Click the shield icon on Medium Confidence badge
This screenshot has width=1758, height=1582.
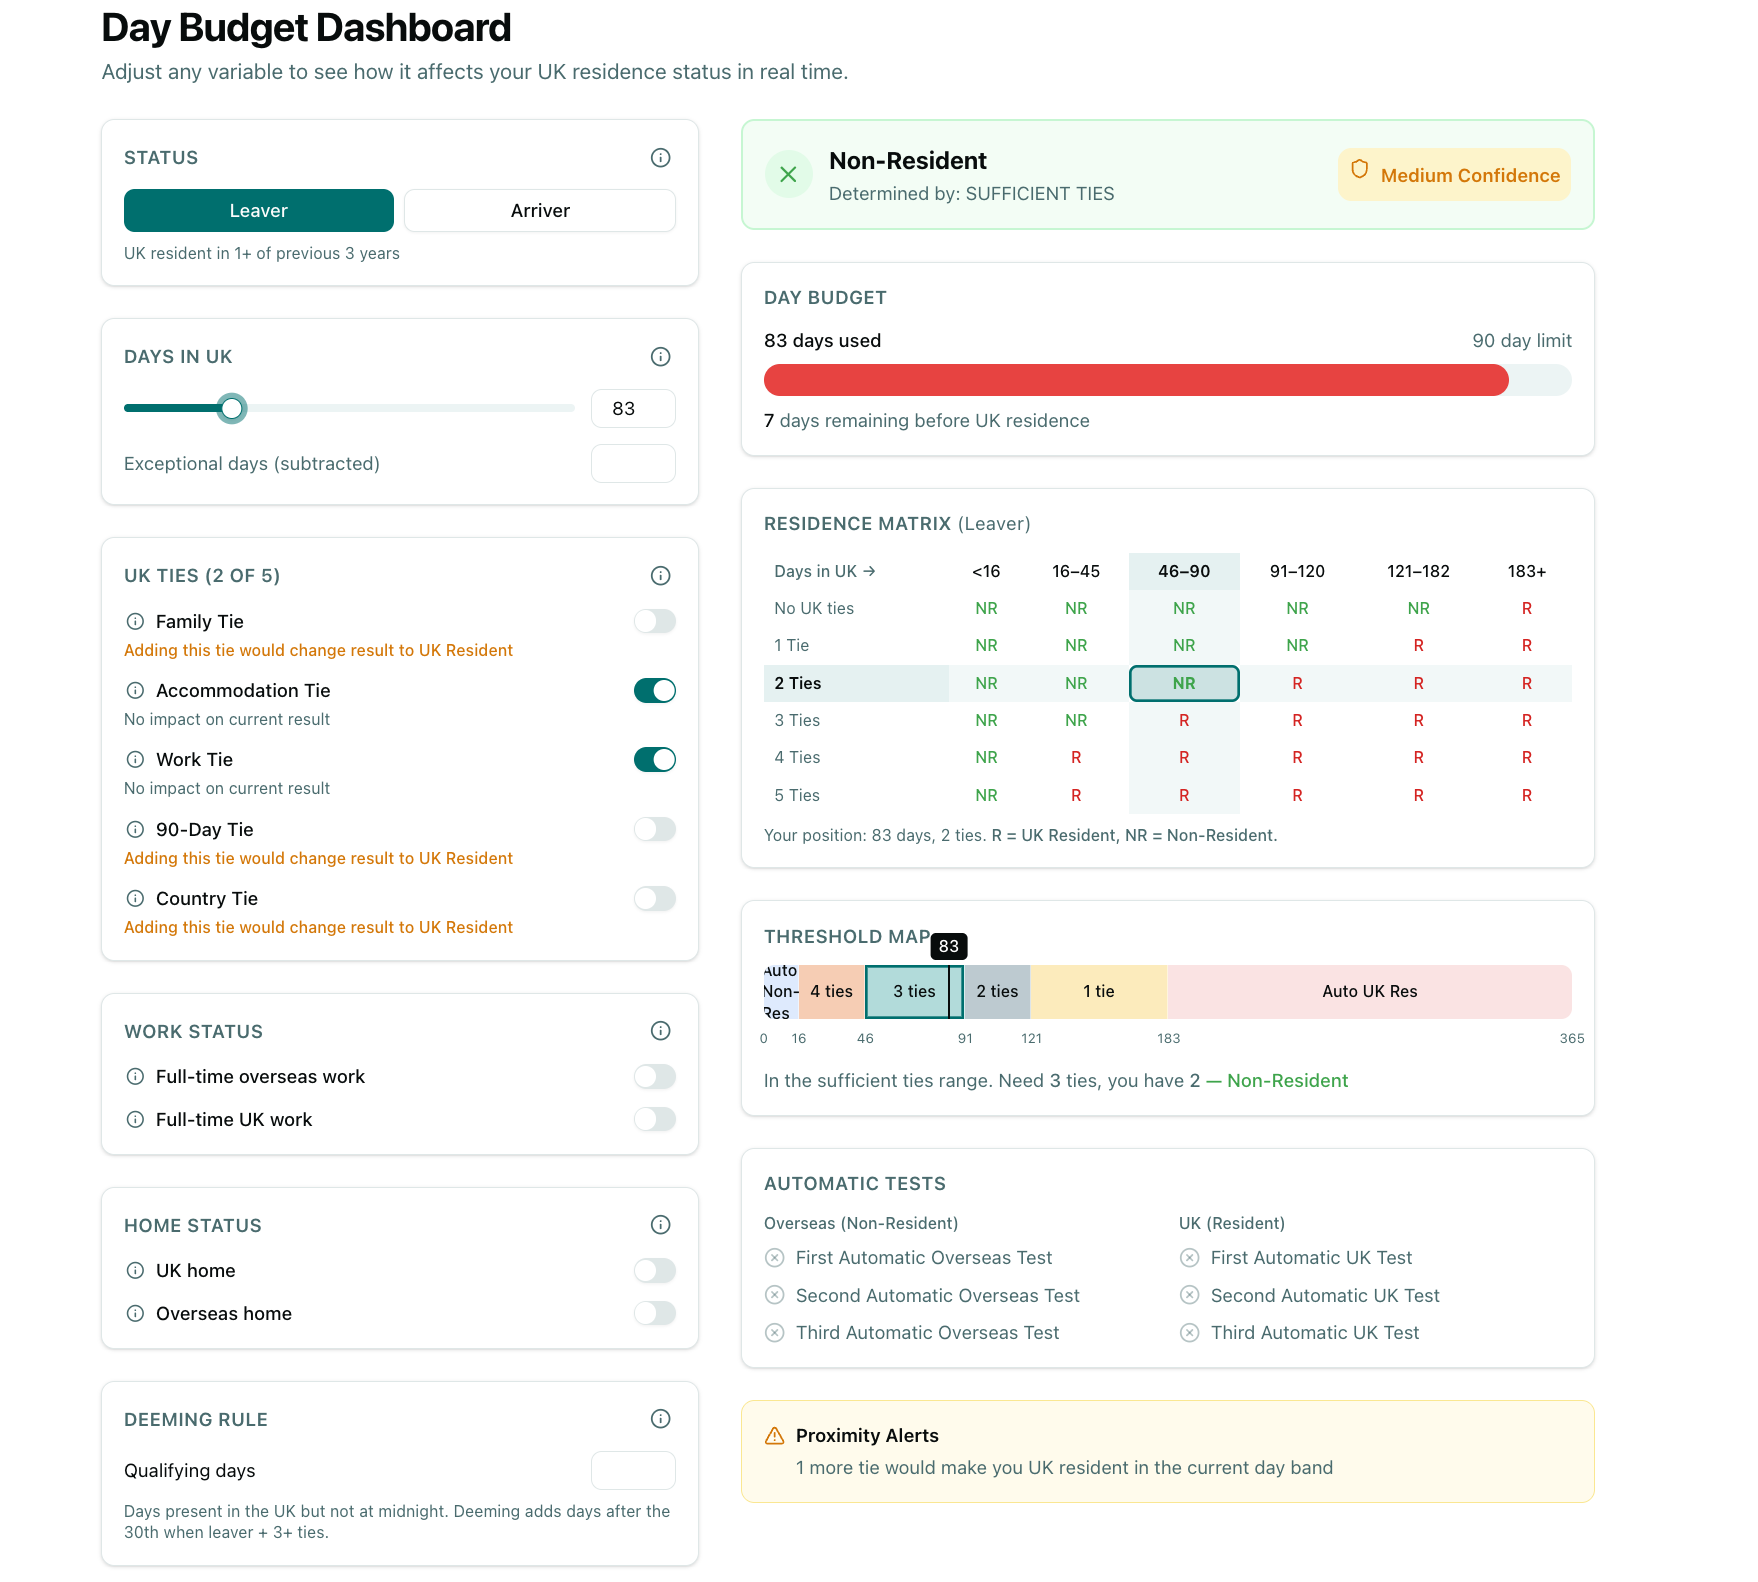click(1360, 172)
